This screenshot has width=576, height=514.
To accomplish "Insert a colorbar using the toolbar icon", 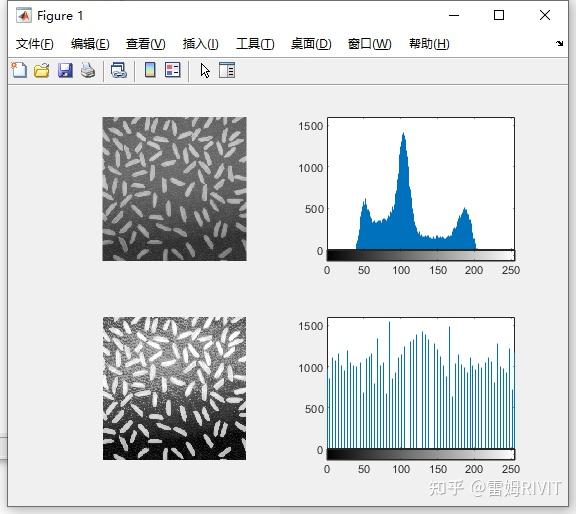I will (x=150, y=70).
